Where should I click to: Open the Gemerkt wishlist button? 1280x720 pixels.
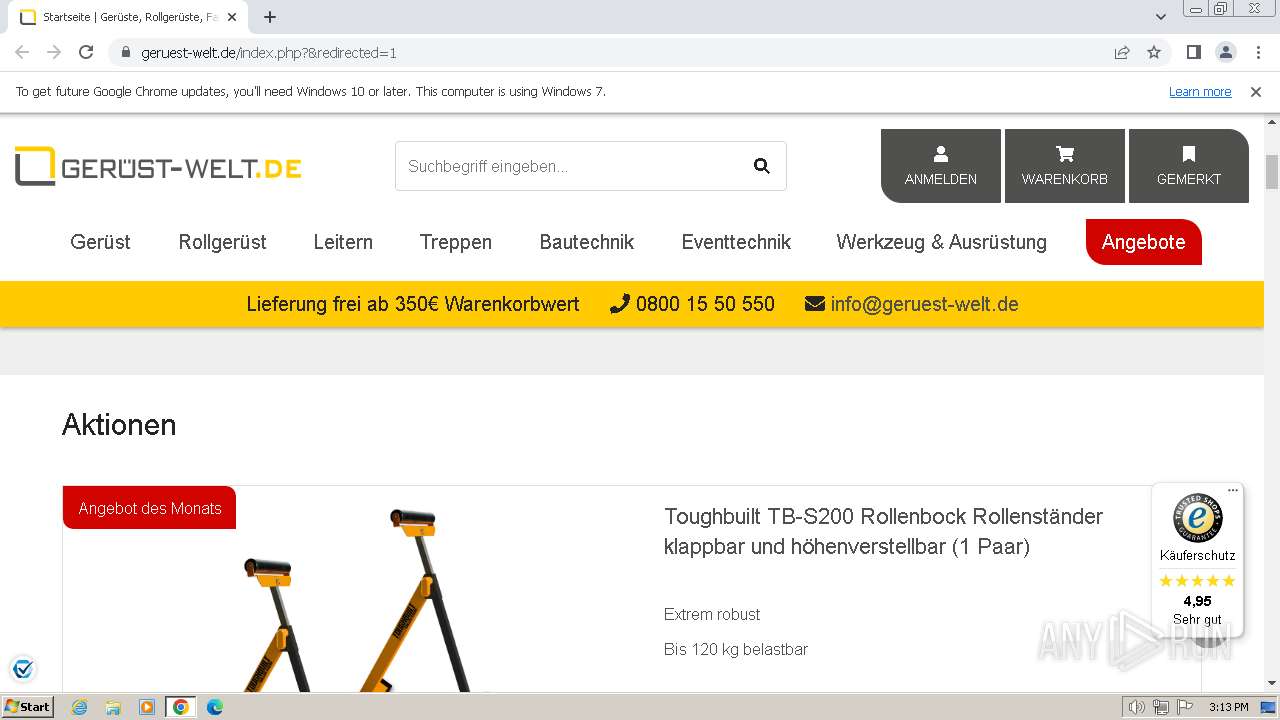(x=1189, y=166)
